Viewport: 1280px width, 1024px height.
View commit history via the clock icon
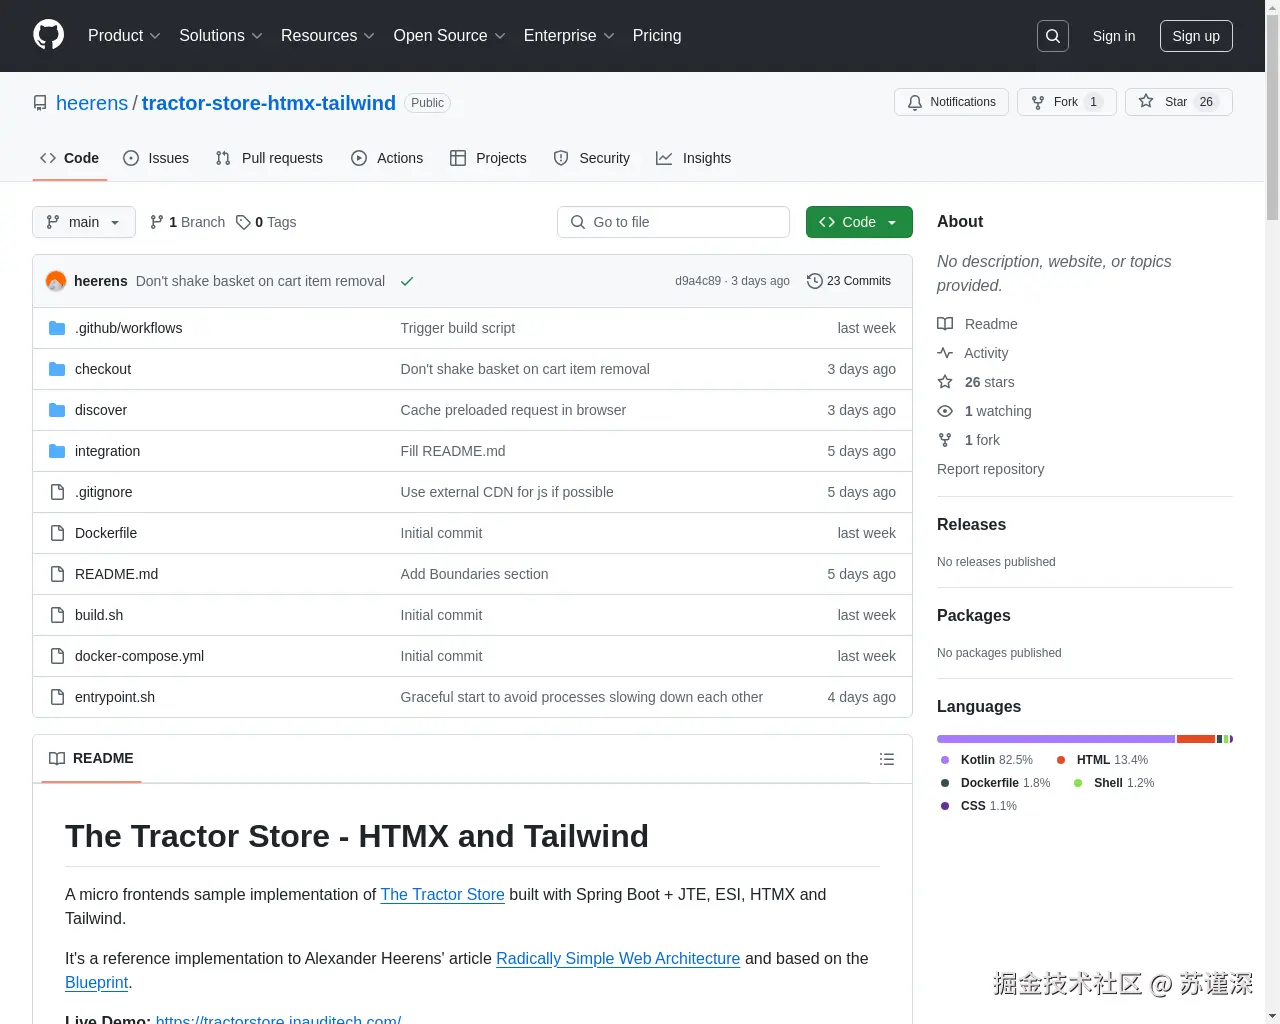(x=813, y=281)
